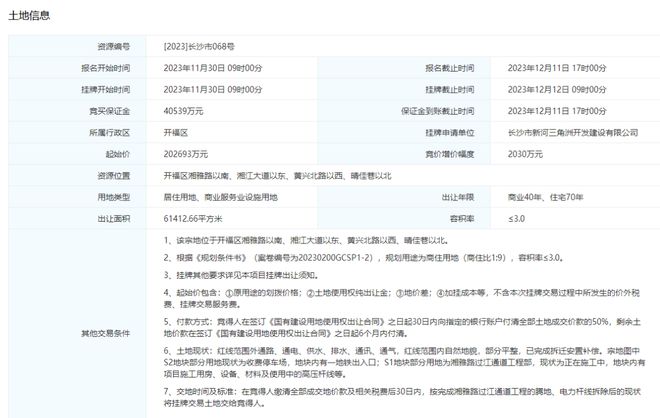The height and width of the screenshot is (418, 660).
Task: Click condition 5 about 付款方式
Action: tap(402, 327)
